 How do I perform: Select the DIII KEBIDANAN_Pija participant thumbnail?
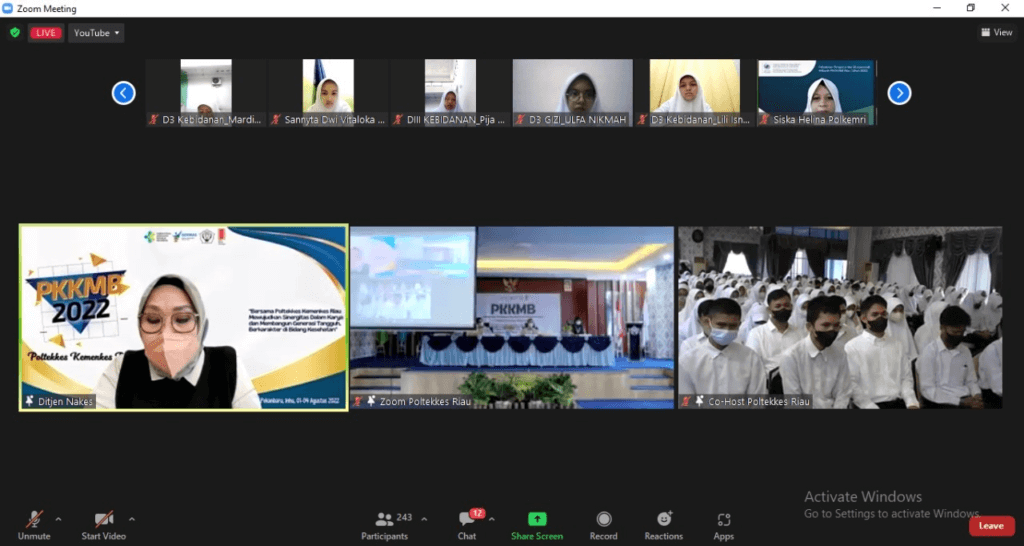(450, 92)
